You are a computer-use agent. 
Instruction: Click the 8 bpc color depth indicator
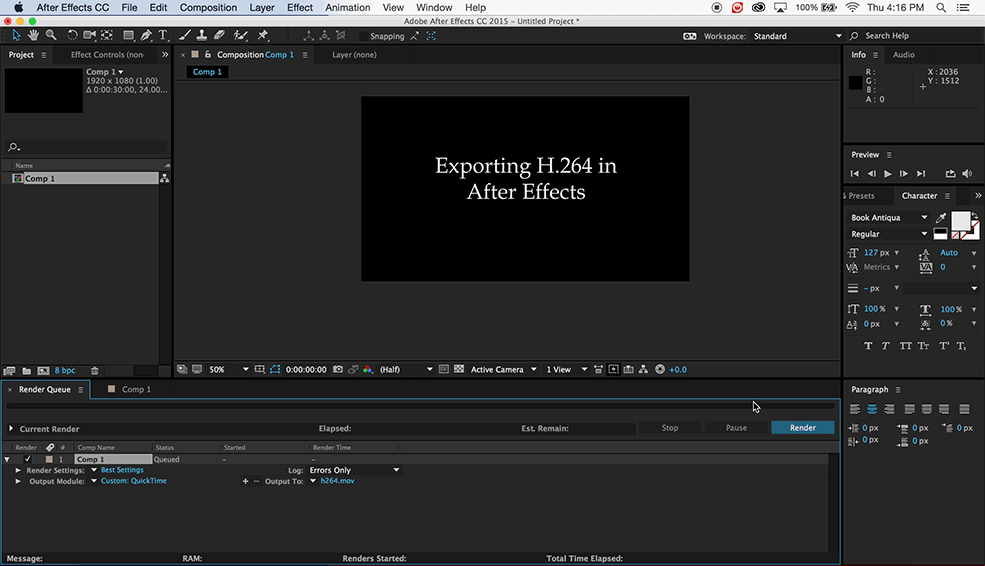65,371
